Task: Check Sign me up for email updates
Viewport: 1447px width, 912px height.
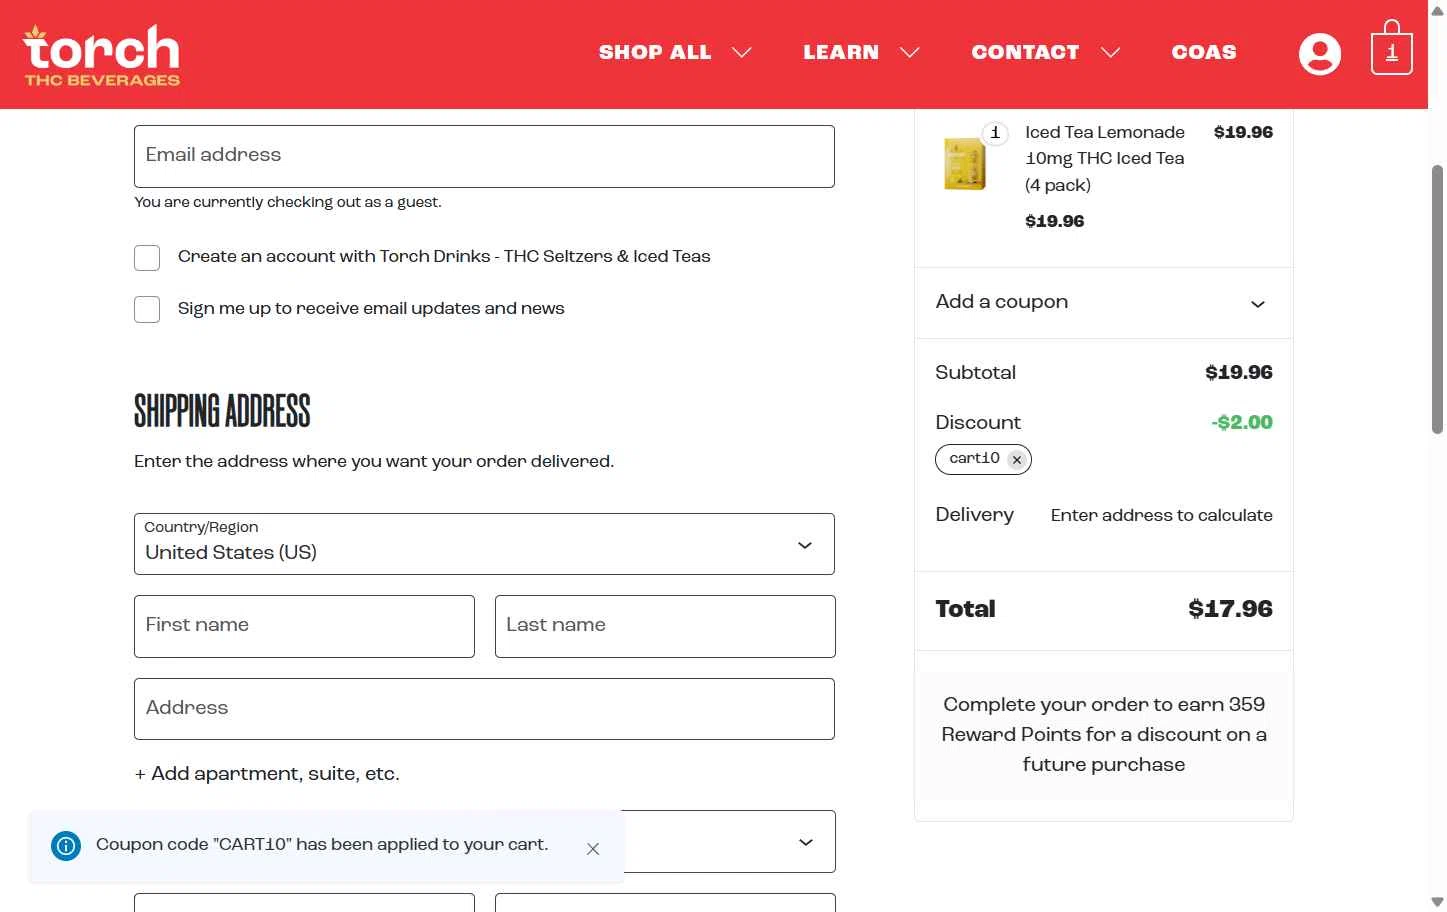Action: tap(147, 310)
